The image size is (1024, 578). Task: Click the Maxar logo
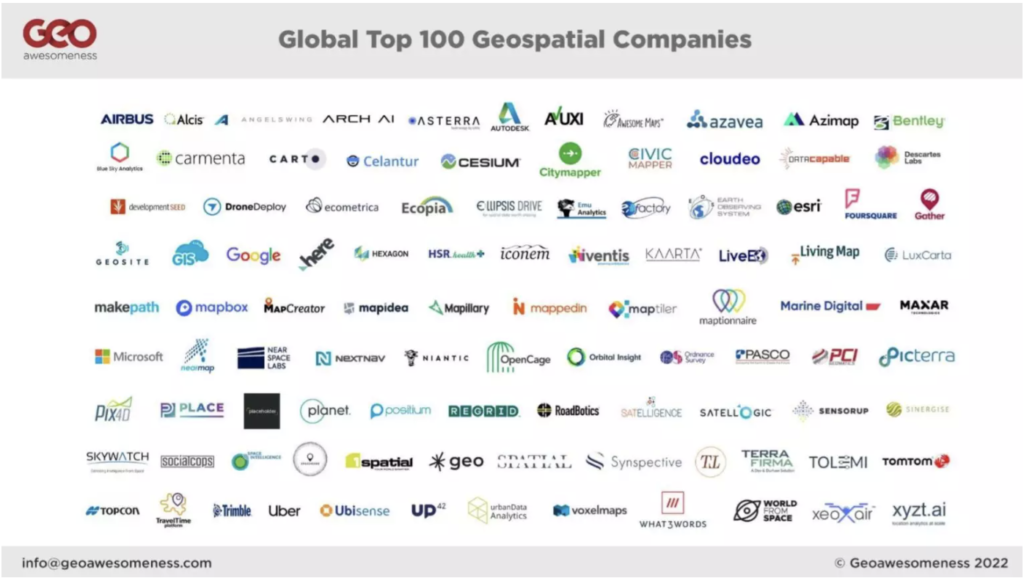point(924,306)
